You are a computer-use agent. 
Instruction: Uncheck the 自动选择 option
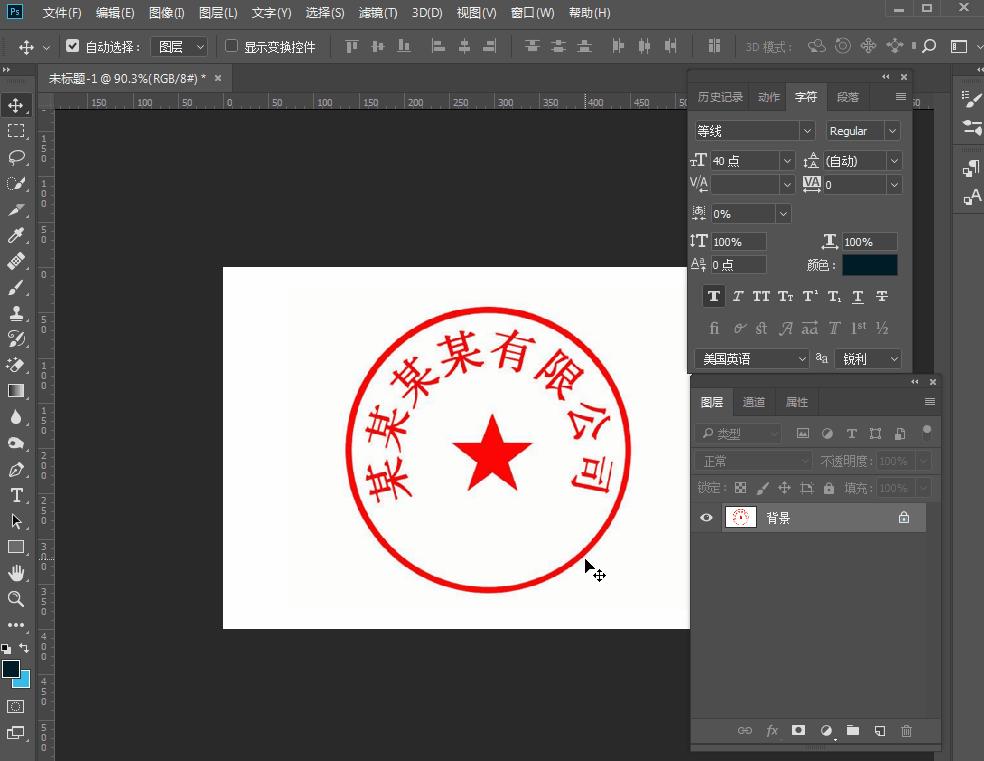[72, 45]
